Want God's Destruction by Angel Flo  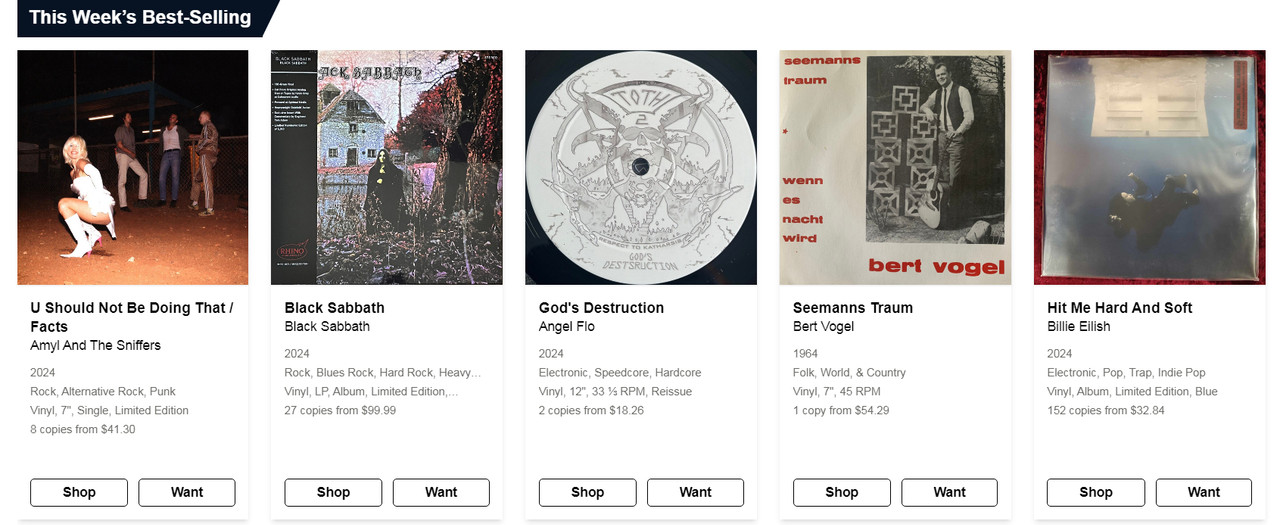[x=695, y=492]
